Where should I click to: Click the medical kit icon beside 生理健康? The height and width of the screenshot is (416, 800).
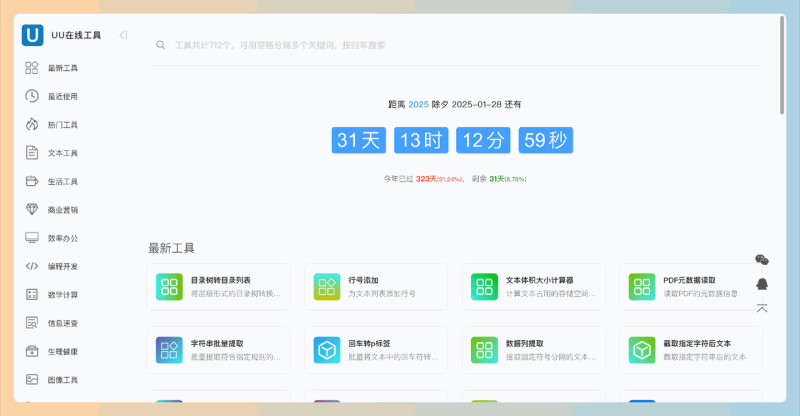[32, 351]
